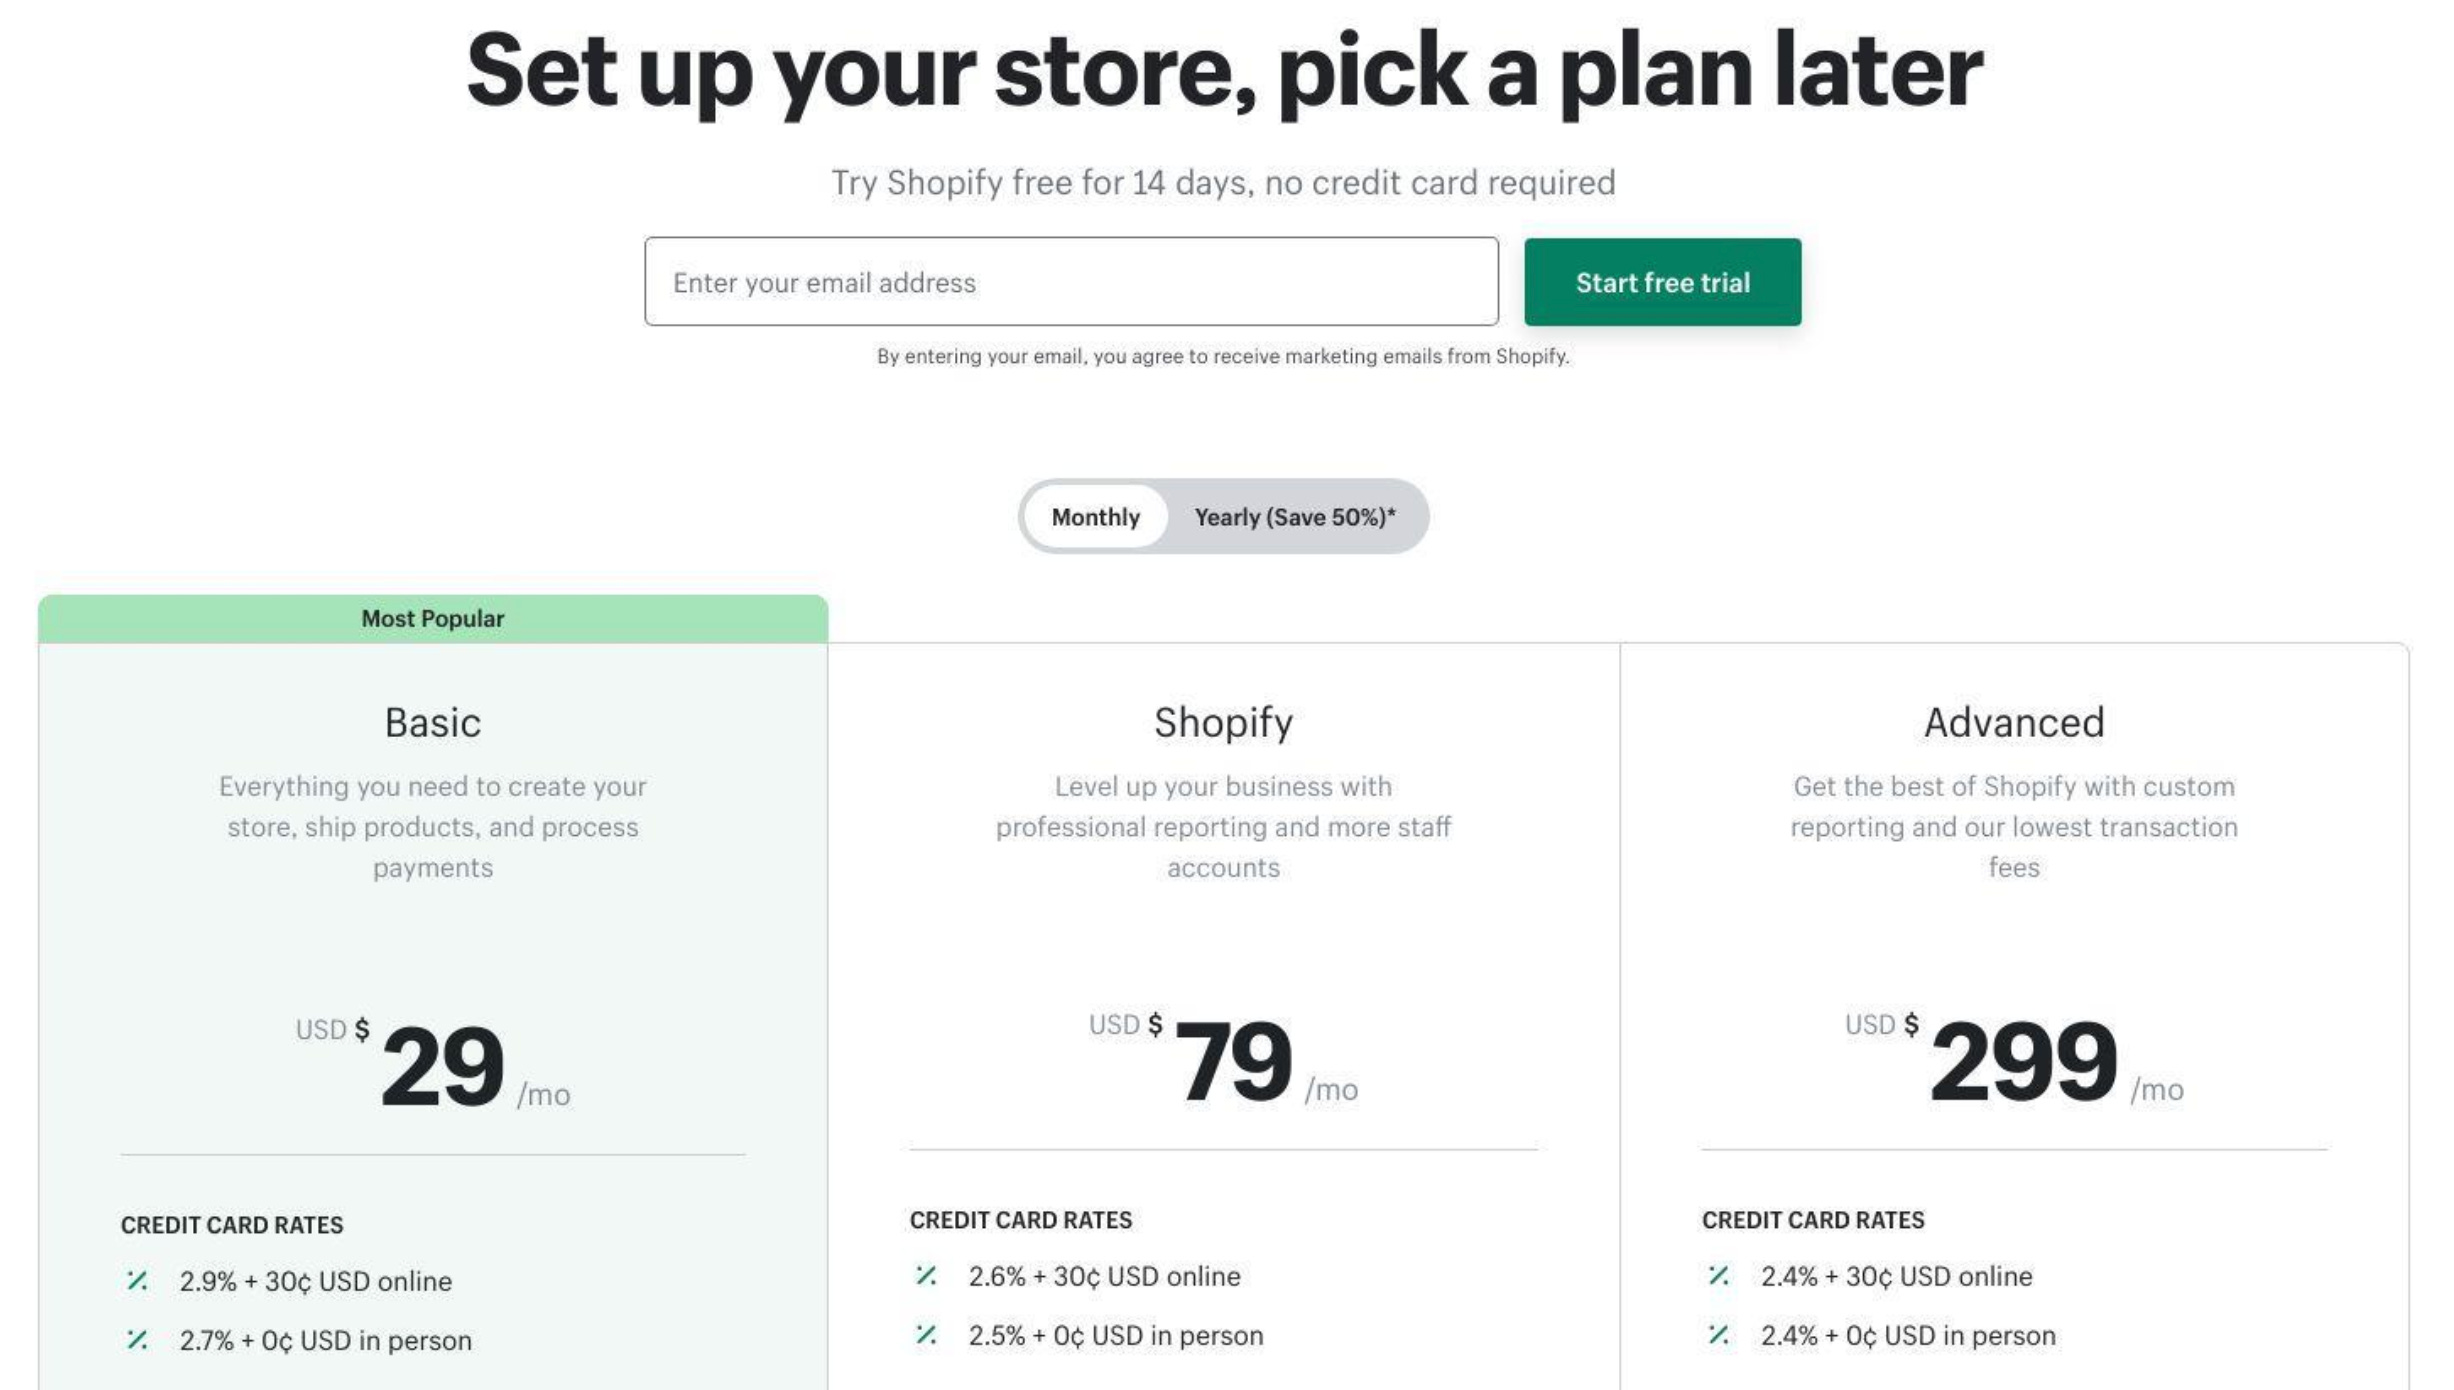The width and height of the screenshot is (2454, 1390).
Task: Click the $29 monthly price
Action: [444, 1060]
